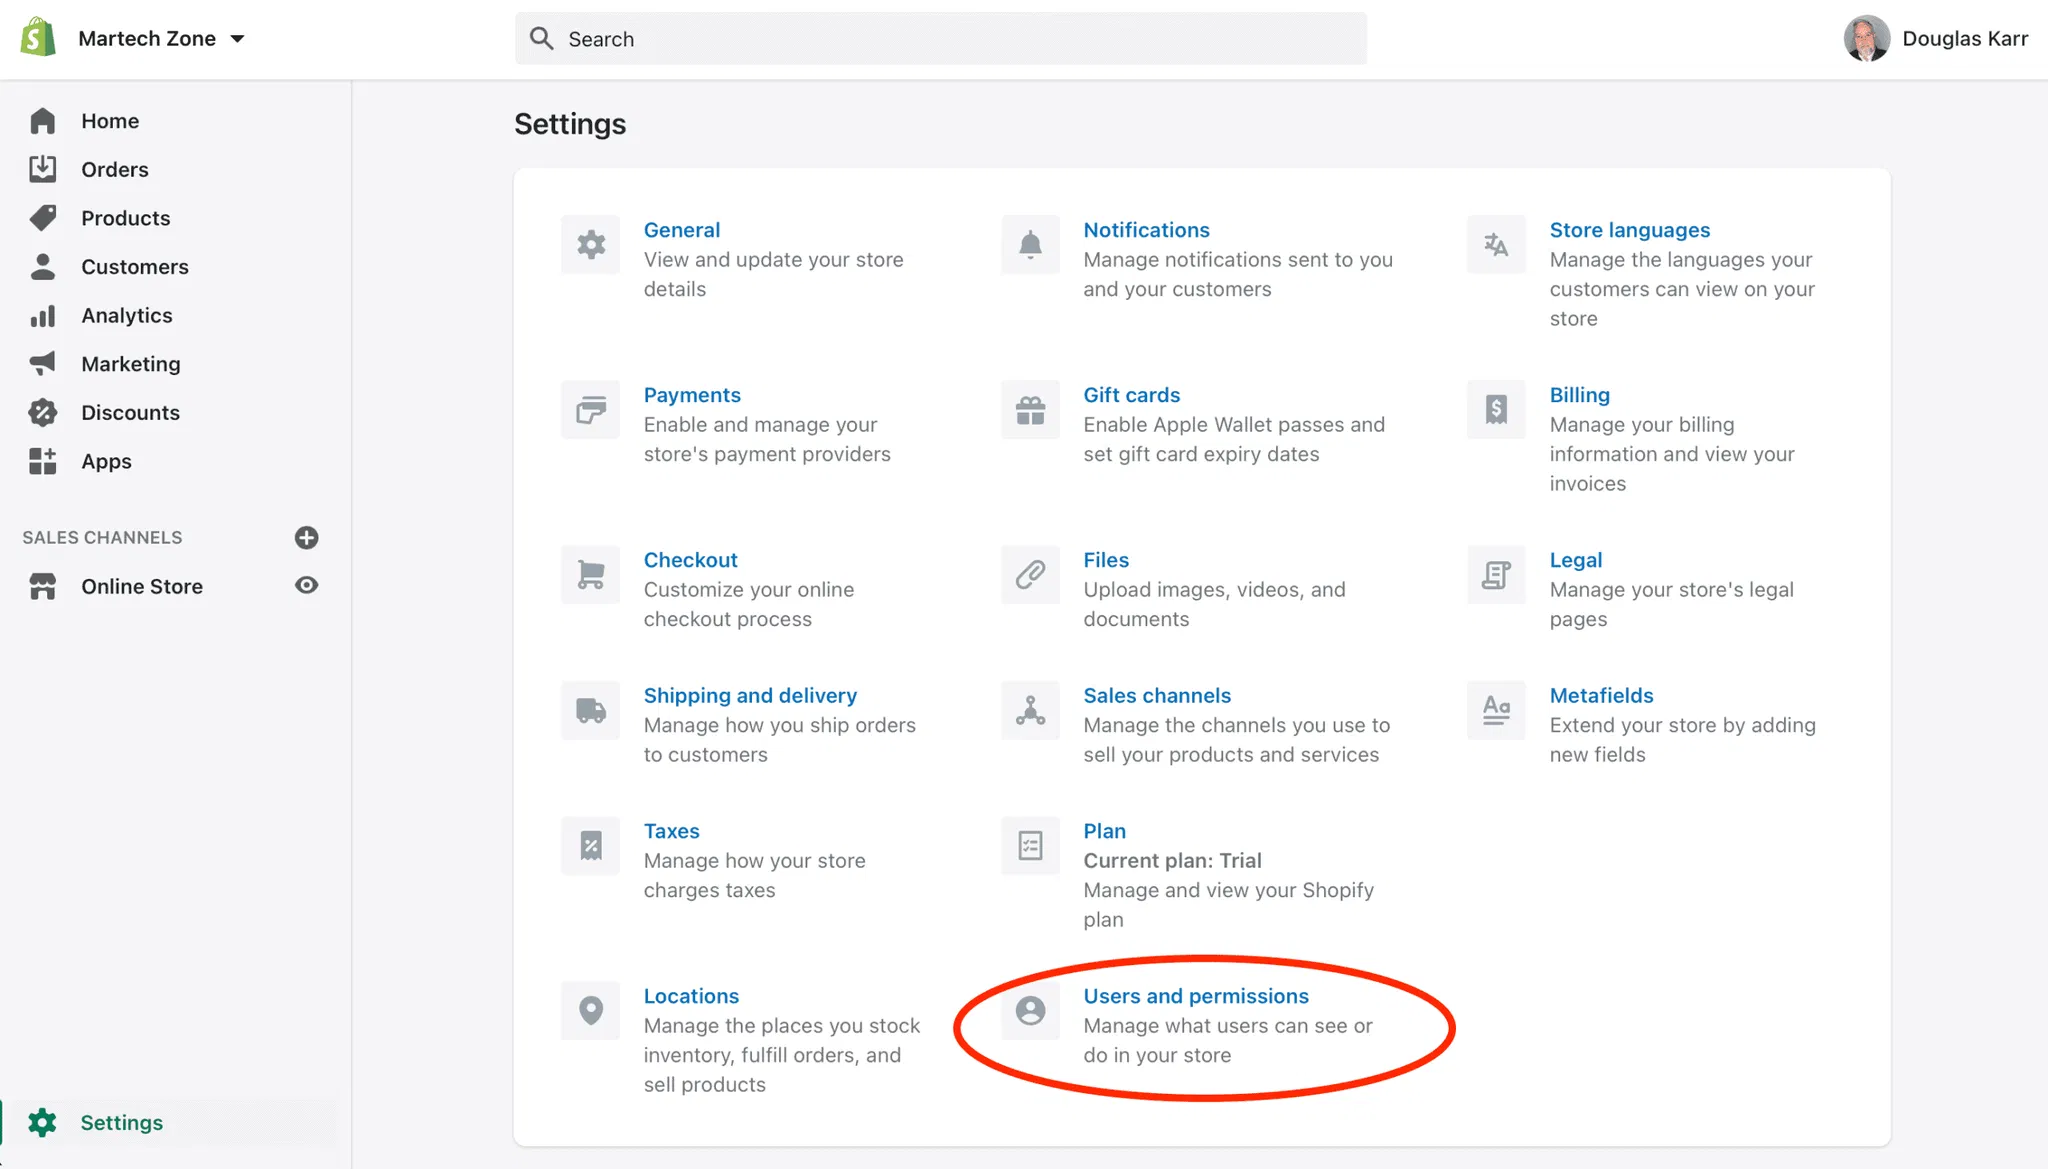This screenshot has height=1169, width=2048.
Task: Open Plan settings link
Action: point(1104,832)
